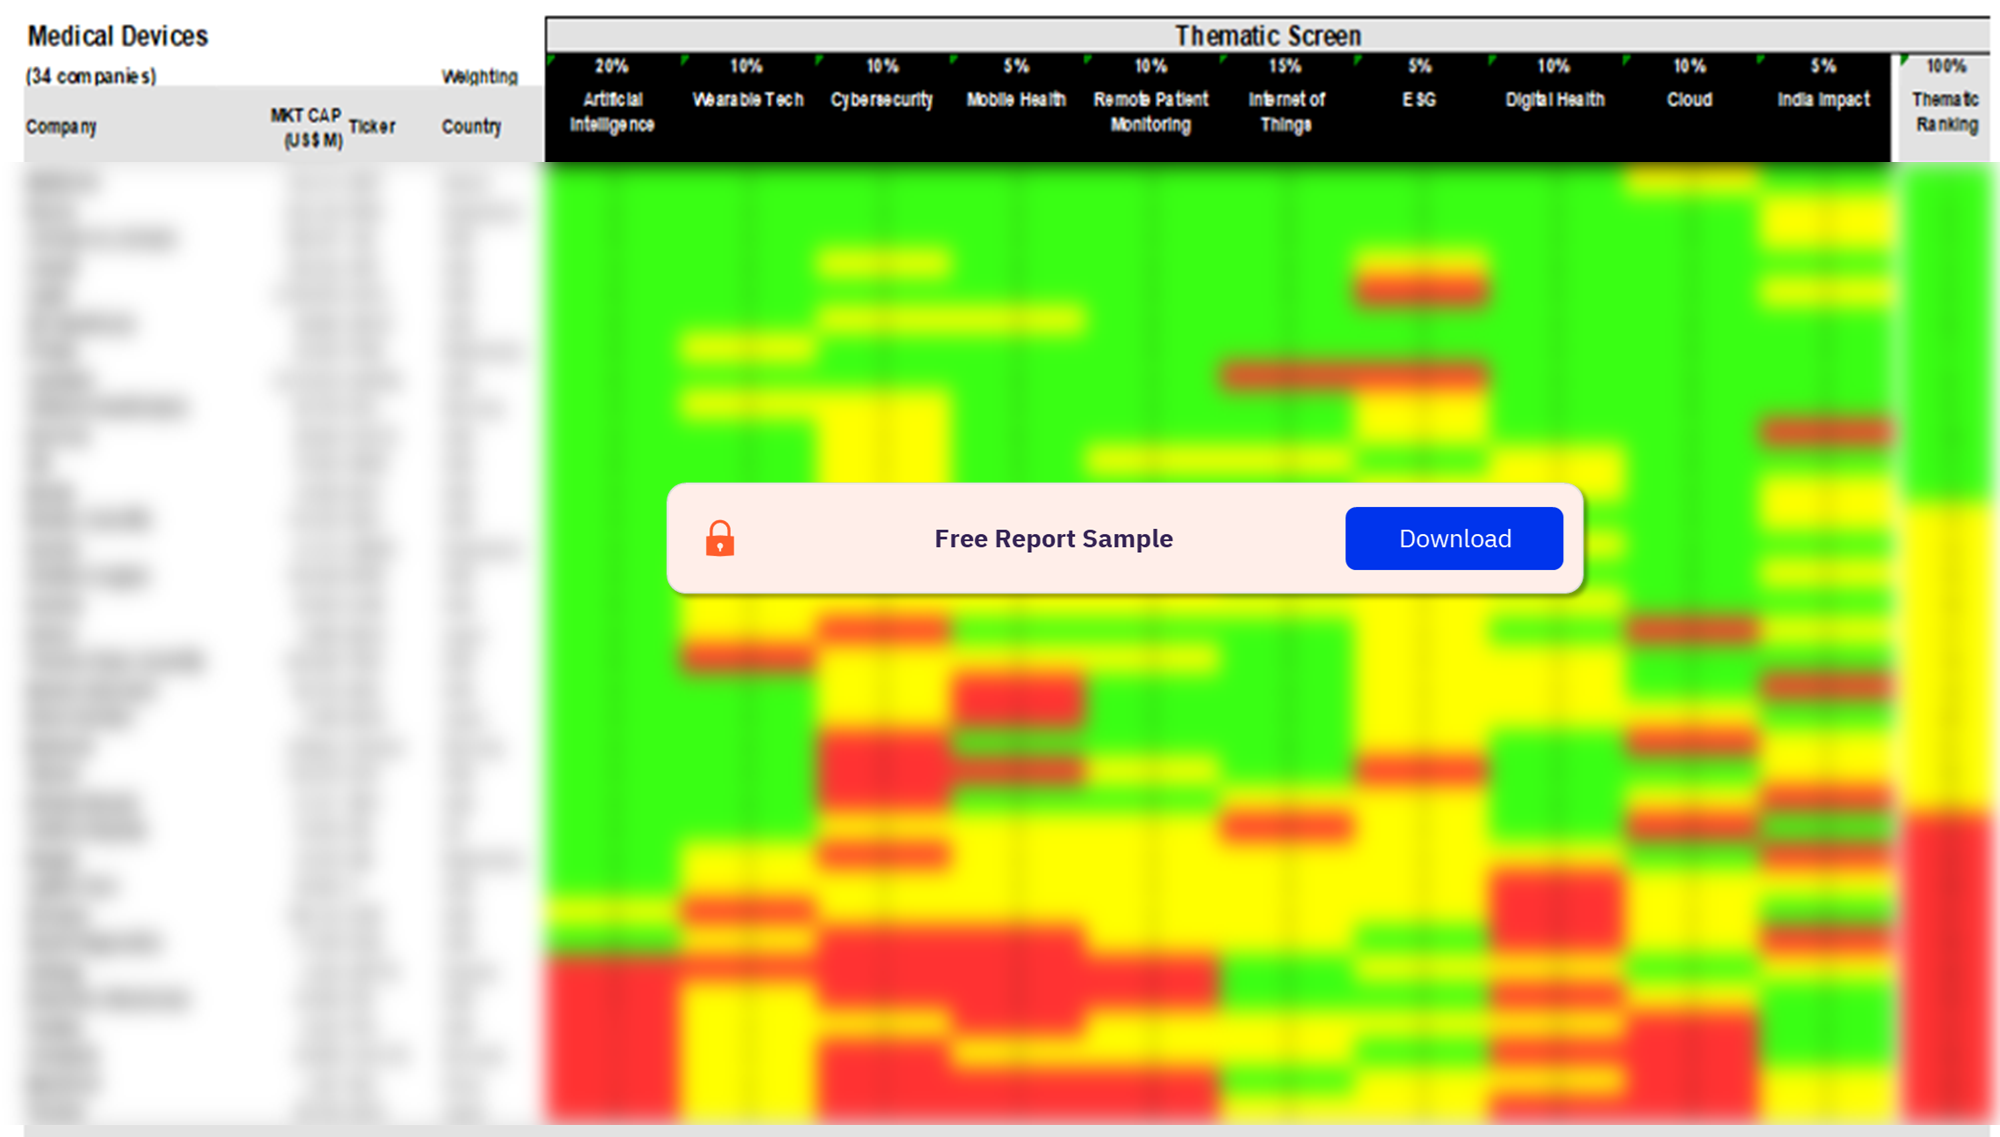Screen dimensions: 2000x1137
Task: Click the 20% weighting above Artificial Intelligence
Action: coord(612,66)
